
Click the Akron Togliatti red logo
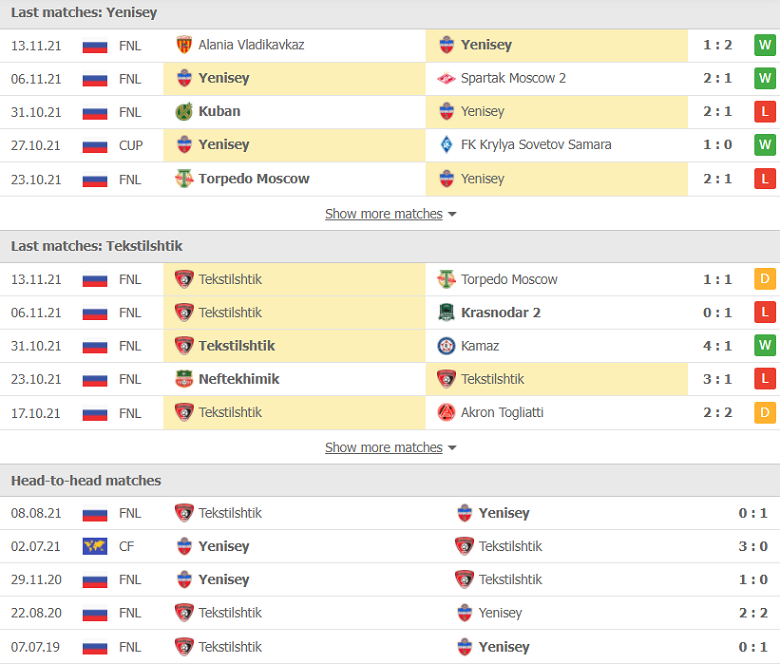tap(446, 412)
